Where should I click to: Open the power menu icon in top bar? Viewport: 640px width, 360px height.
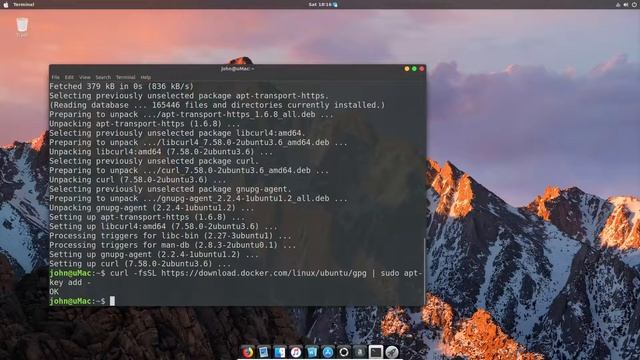pyautogui.click(x=634, y=4)
